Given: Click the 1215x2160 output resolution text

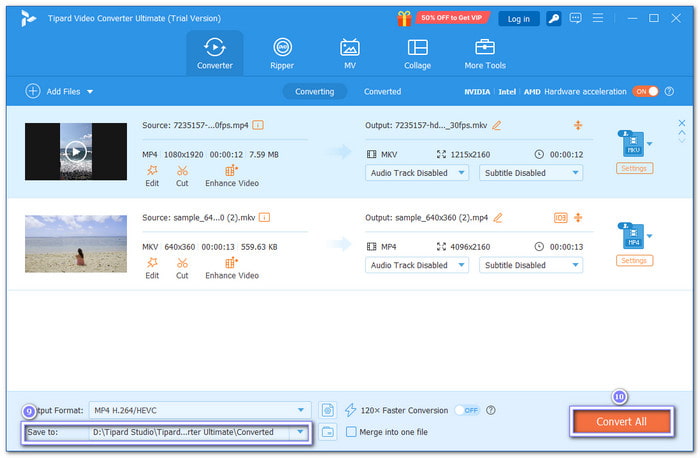Looking at the screenshot, I should click(470, 154).
